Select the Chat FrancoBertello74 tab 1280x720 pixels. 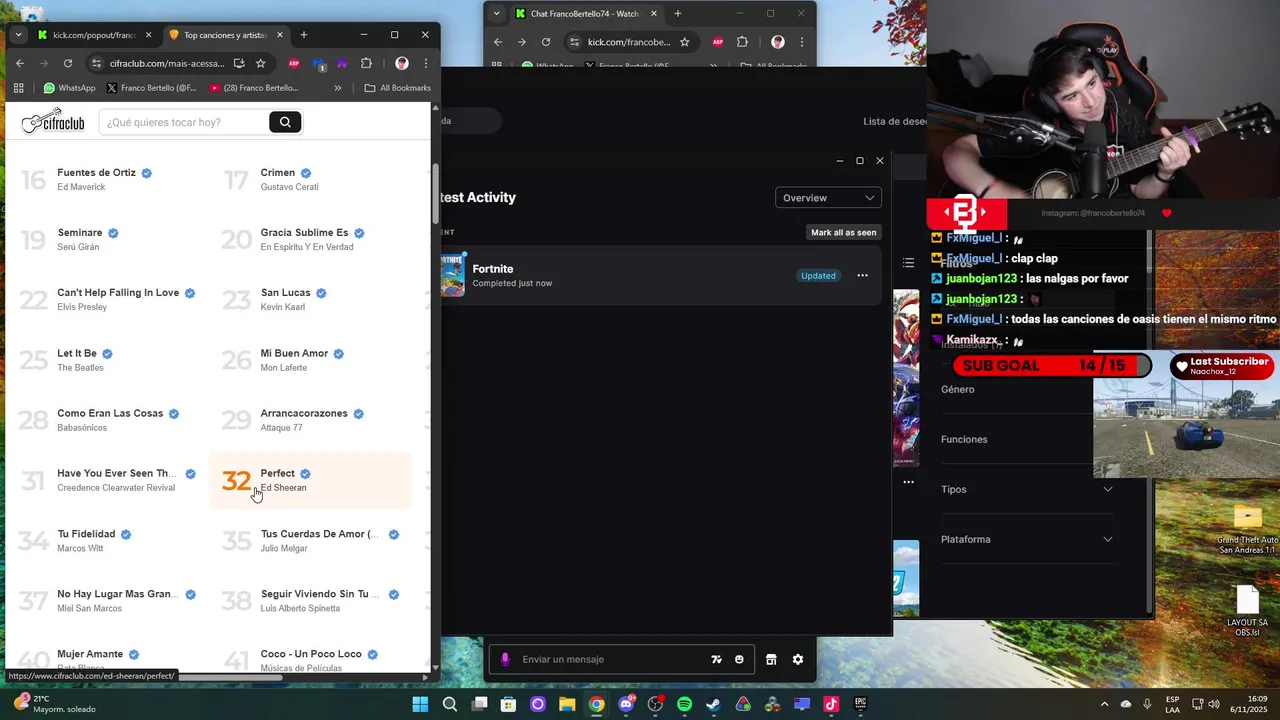pyautogui.click(x=586, y=14)
